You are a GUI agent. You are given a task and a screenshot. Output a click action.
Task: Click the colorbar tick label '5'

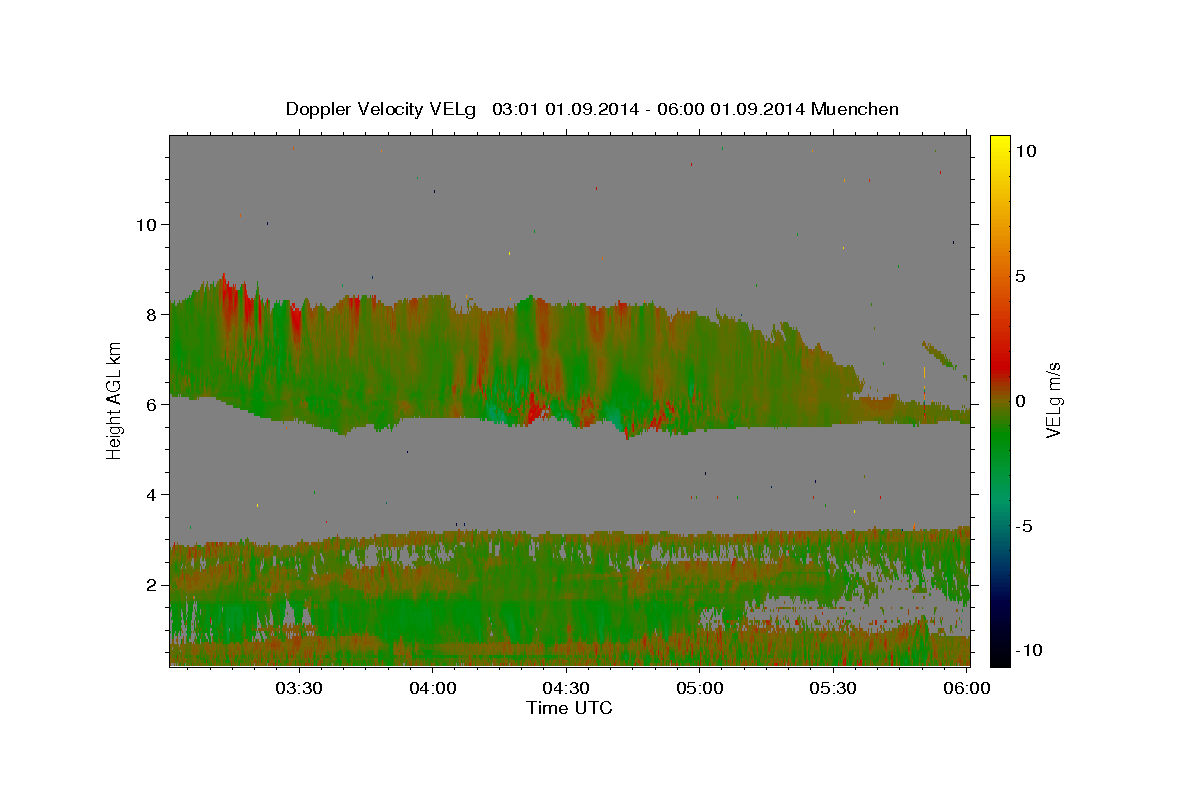[1020, 275]
